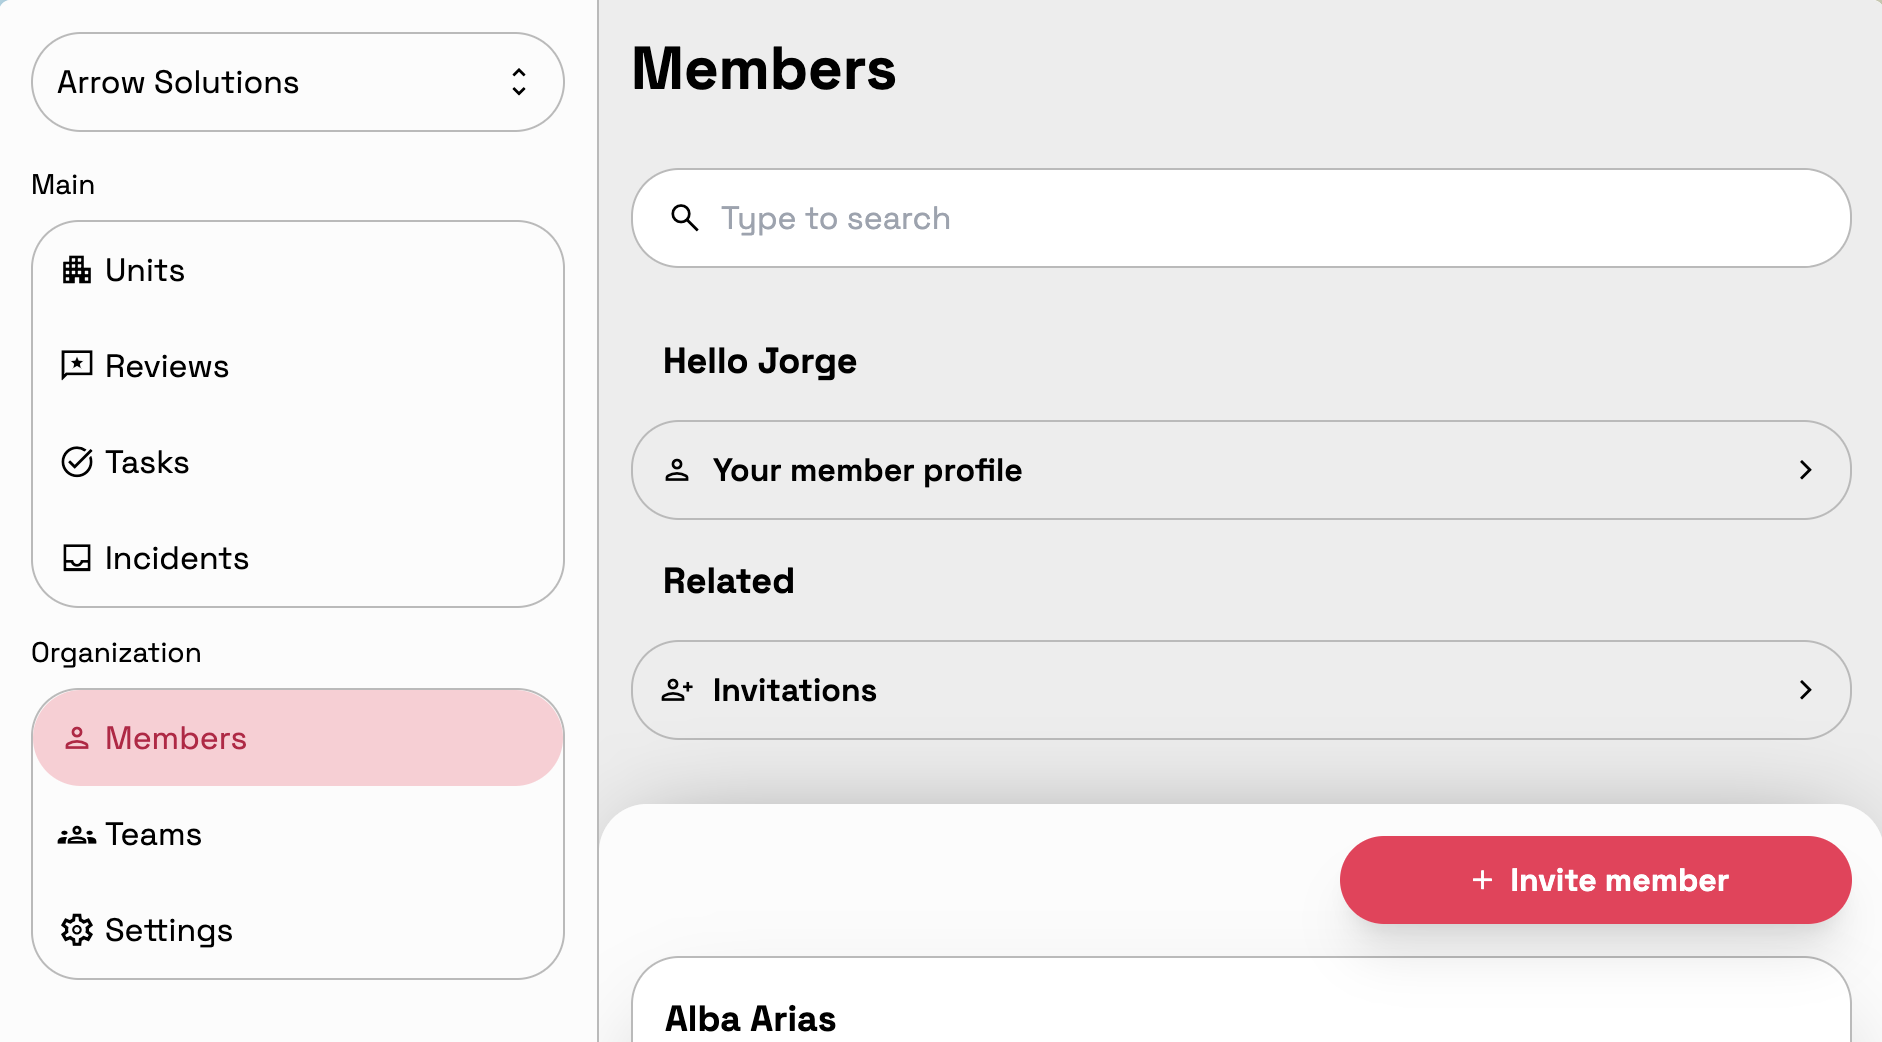Focus the Type to search field
This screenshot has width=1882, height=1042.
[x=1241, y=218]
